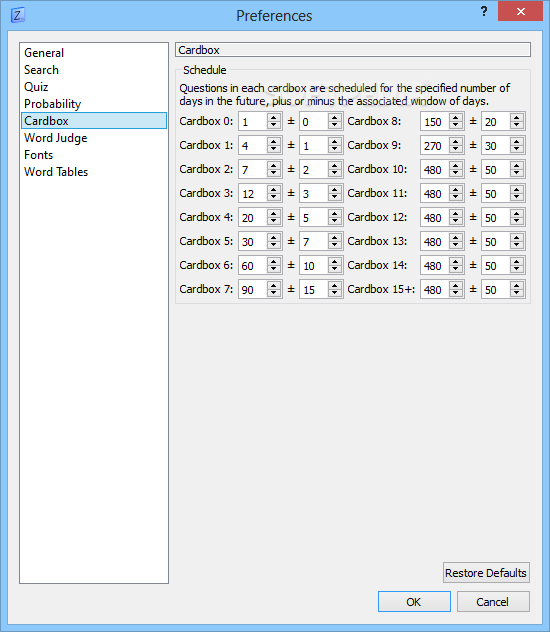
Task: Click the Restore Defaults button
Action: tap(486, 573)
